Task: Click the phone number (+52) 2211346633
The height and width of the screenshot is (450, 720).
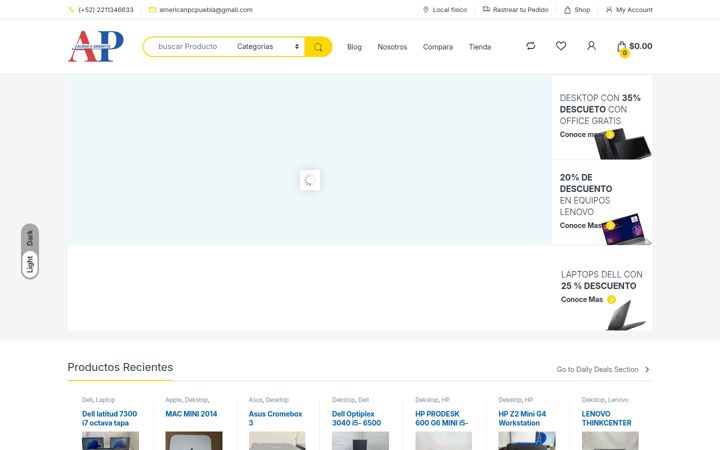Action: point(106,10)
